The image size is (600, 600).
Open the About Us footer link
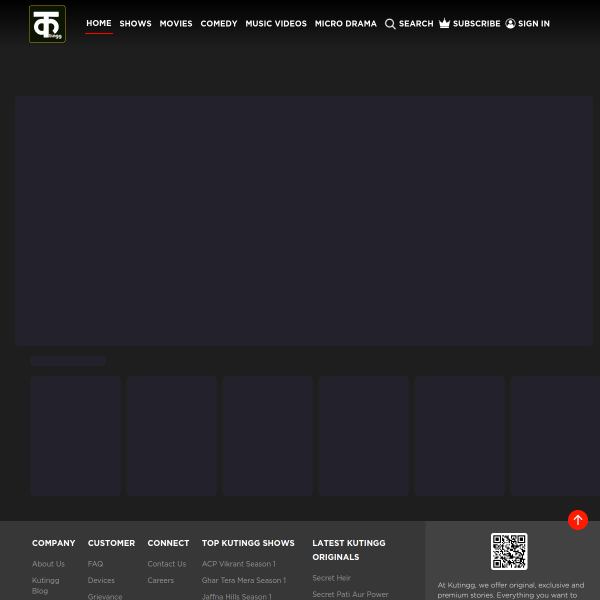(x=48, y=564)
